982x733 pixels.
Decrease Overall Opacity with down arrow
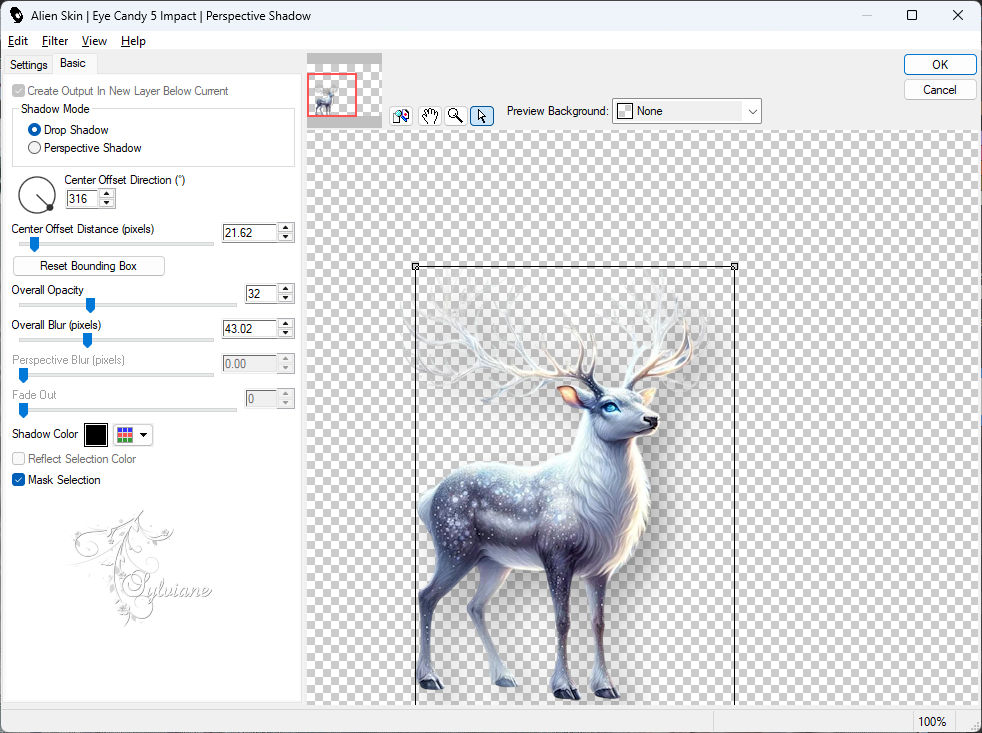coord(286,298)
